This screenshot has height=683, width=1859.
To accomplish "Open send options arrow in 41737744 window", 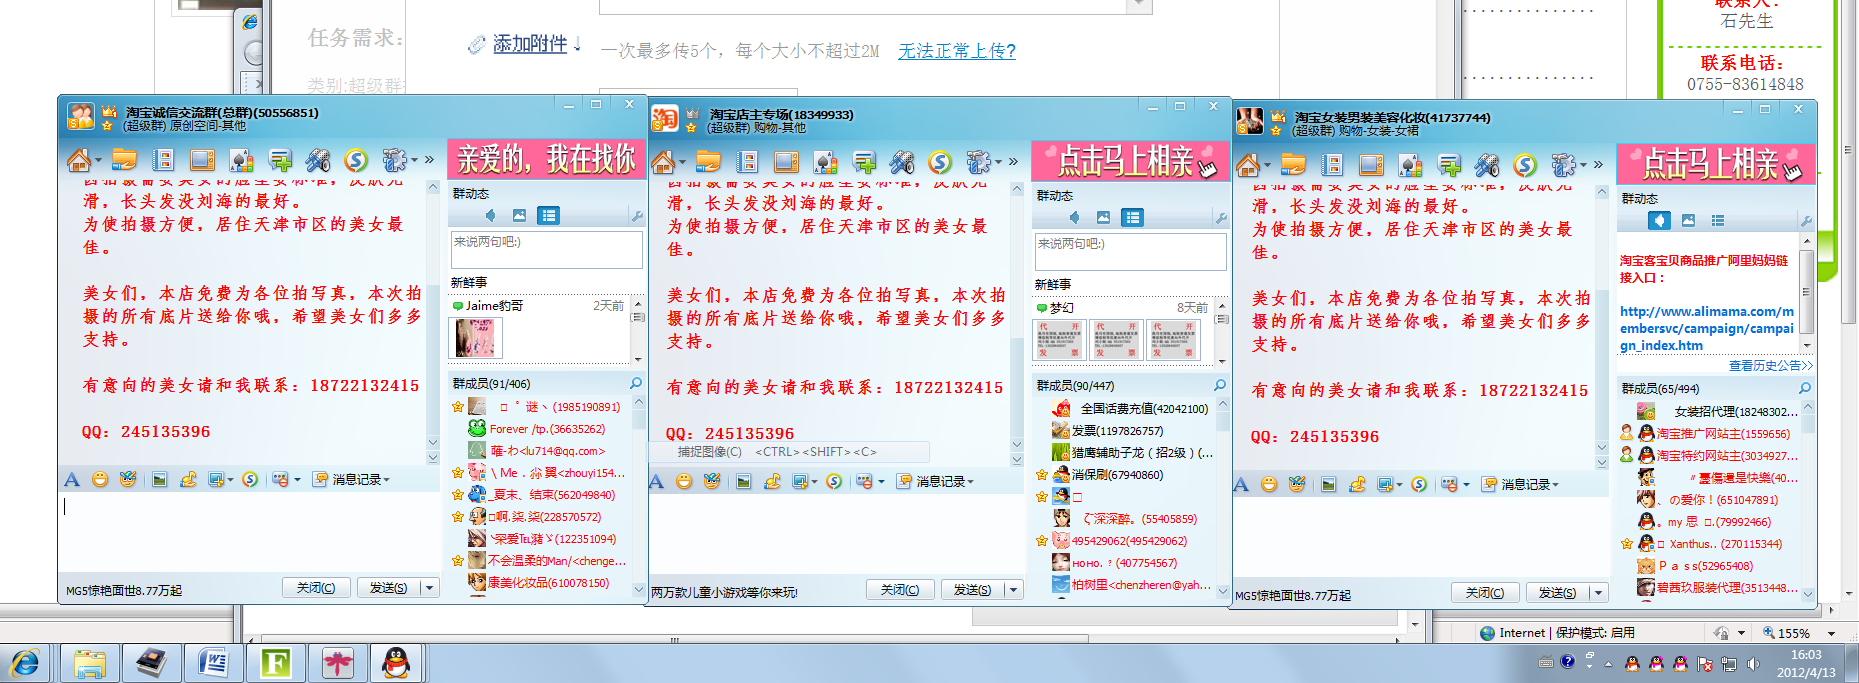I will point(1598,593).
